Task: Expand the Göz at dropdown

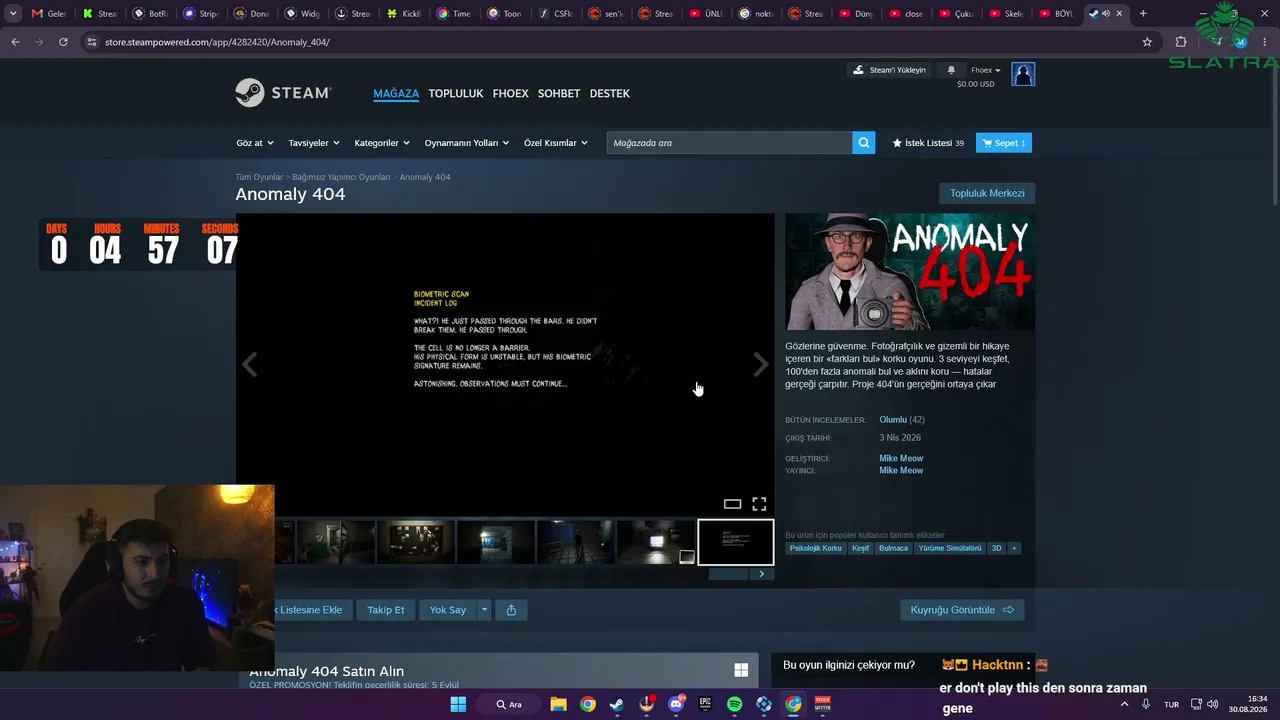Action: point(255,143)
